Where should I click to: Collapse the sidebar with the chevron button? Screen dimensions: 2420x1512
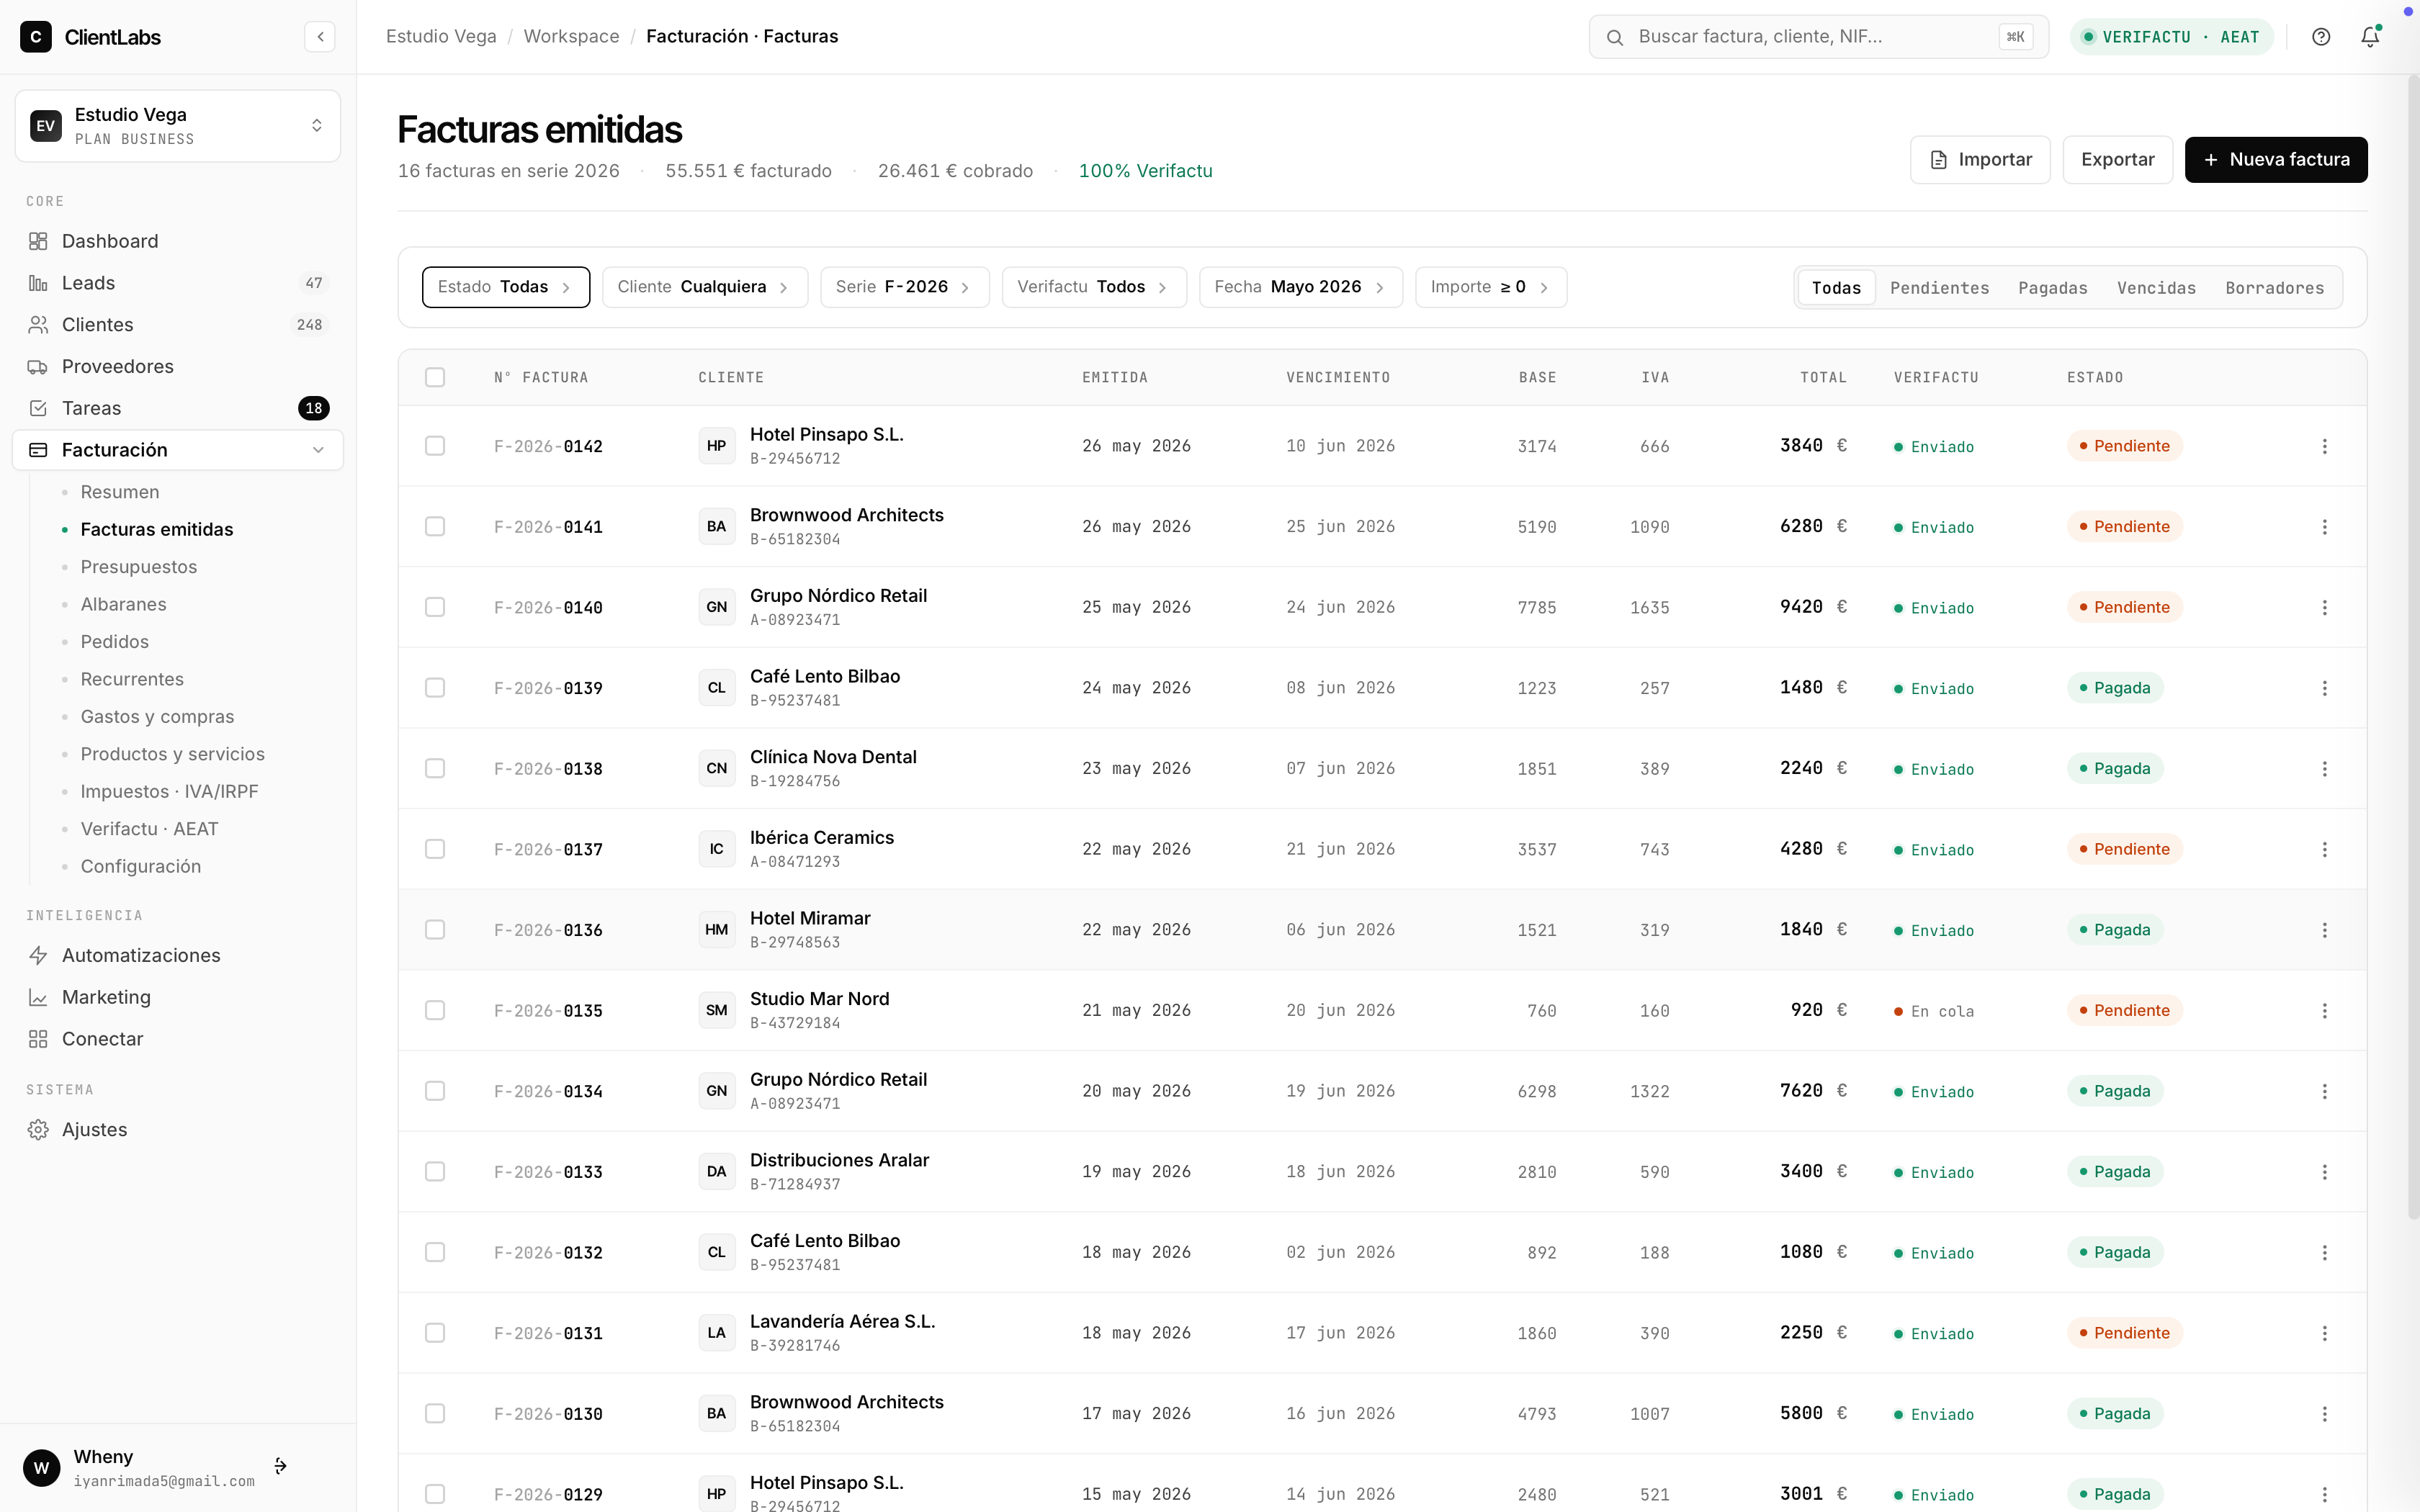320,37
